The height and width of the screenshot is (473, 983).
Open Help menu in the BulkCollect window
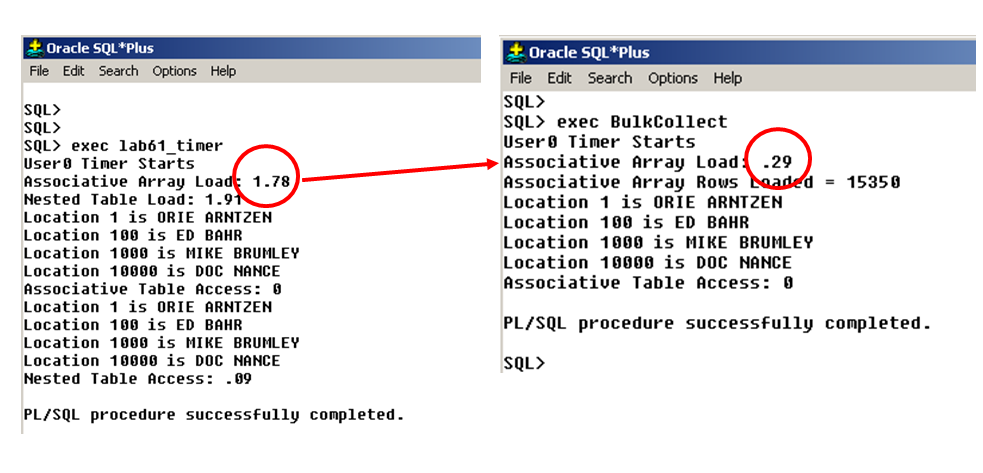point(728,78)
